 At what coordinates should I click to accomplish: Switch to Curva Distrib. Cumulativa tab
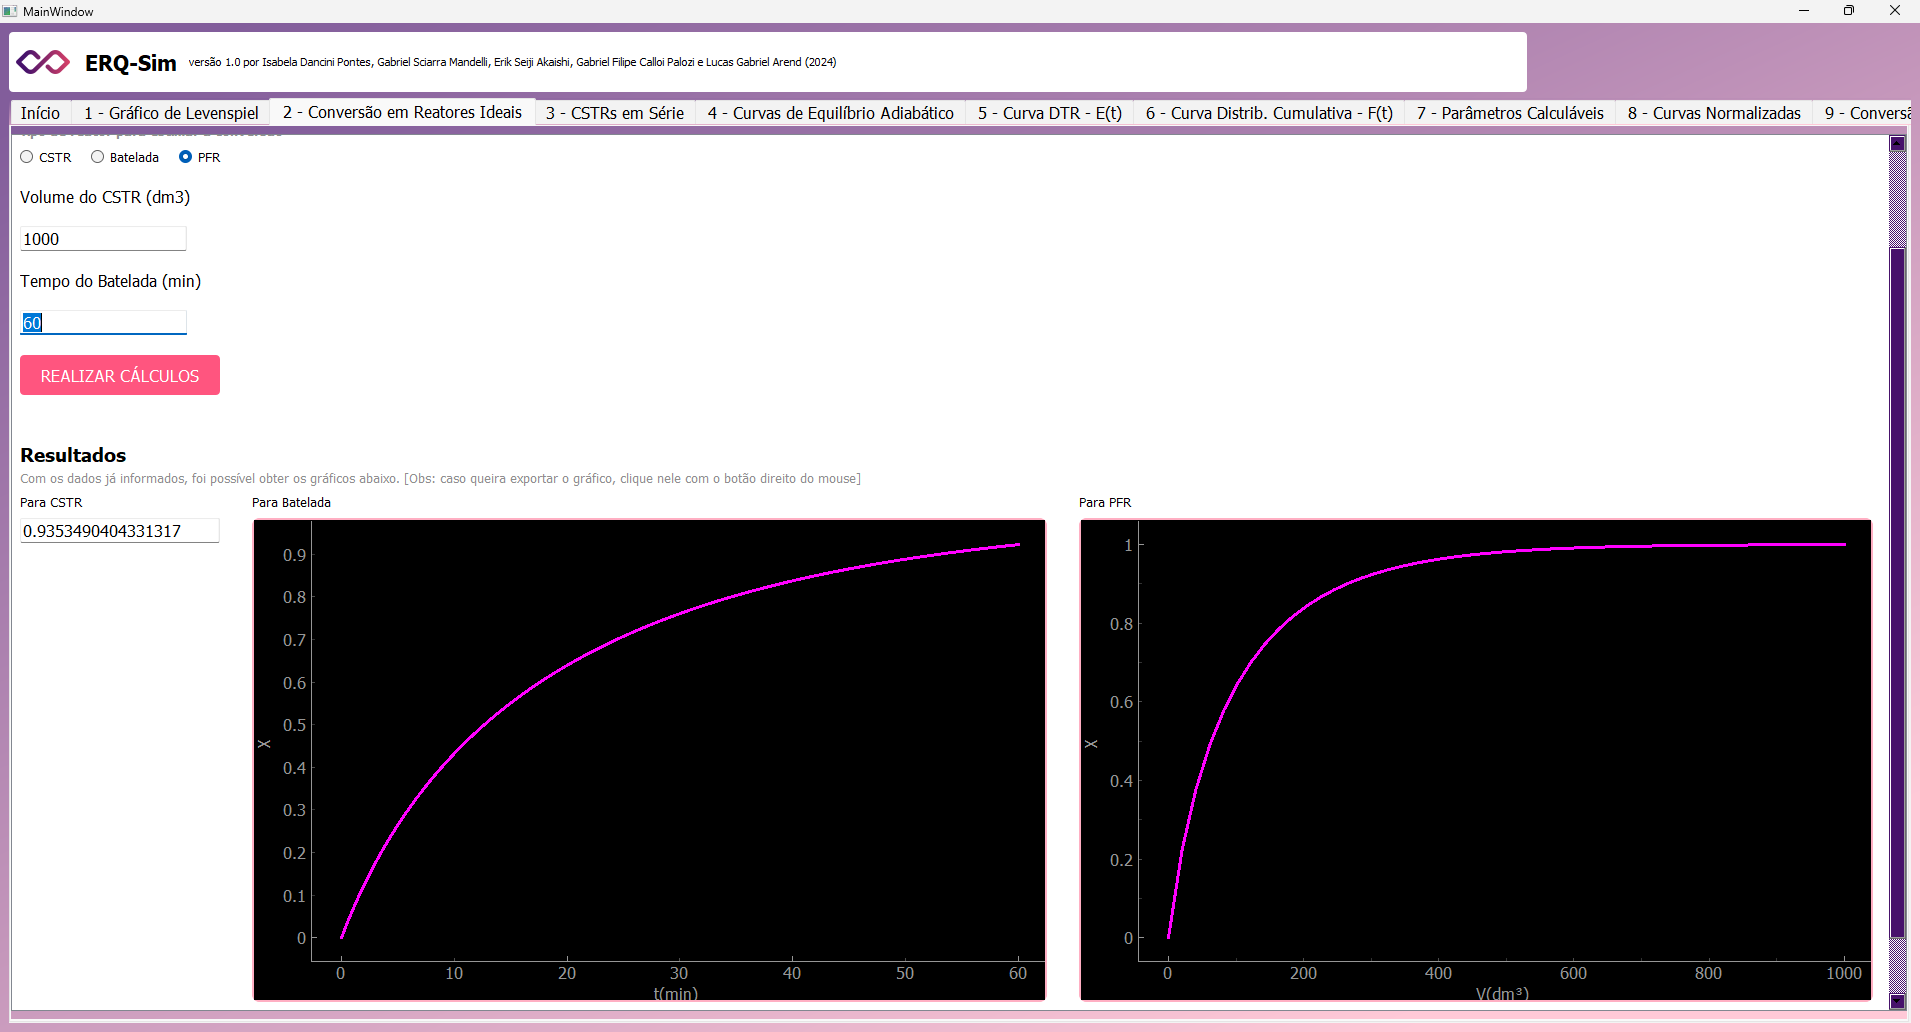click(1268, 113)
